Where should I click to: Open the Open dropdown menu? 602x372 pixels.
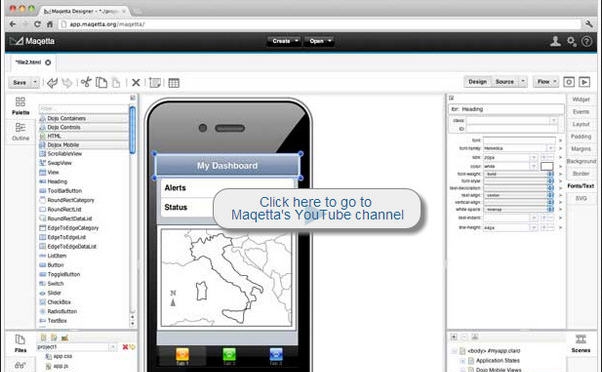tap(319, 41)
